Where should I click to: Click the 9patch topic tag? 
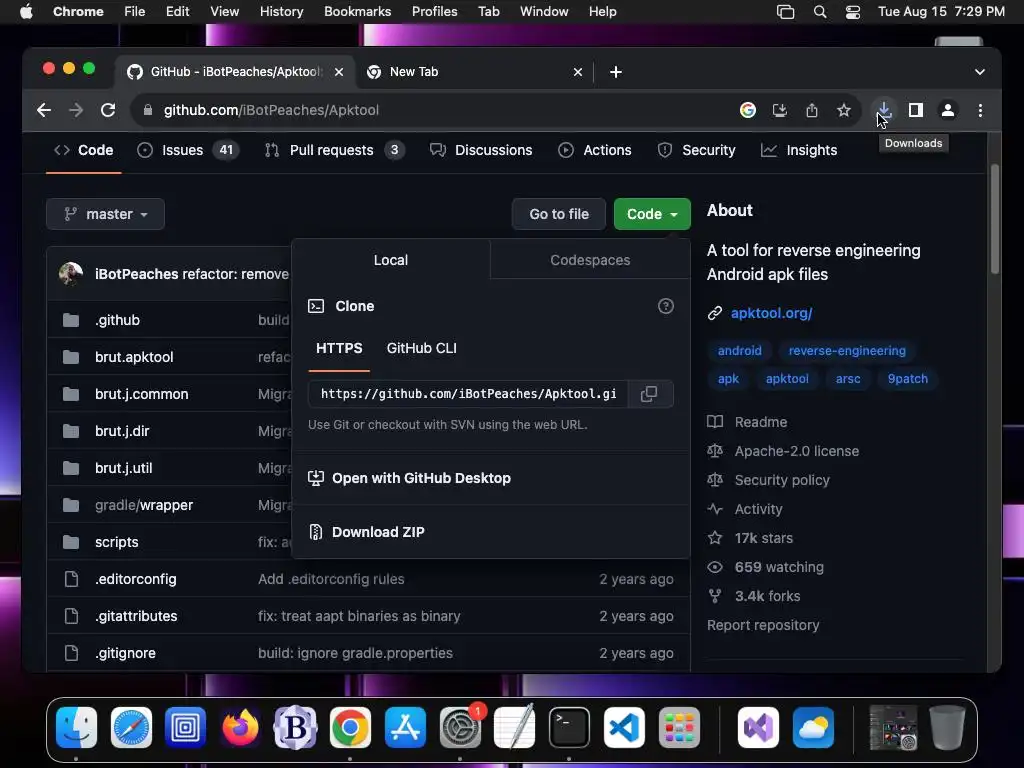click(907, 379)
